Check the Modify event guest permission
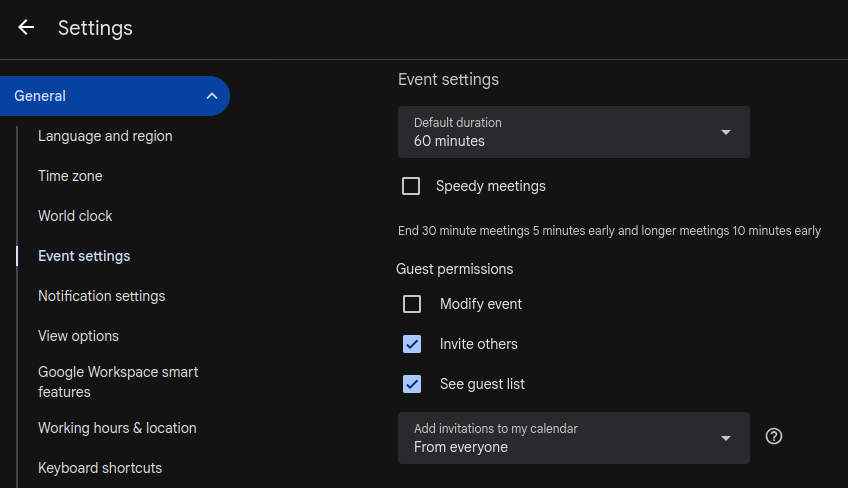848x488 pixels. pos(412,304)
